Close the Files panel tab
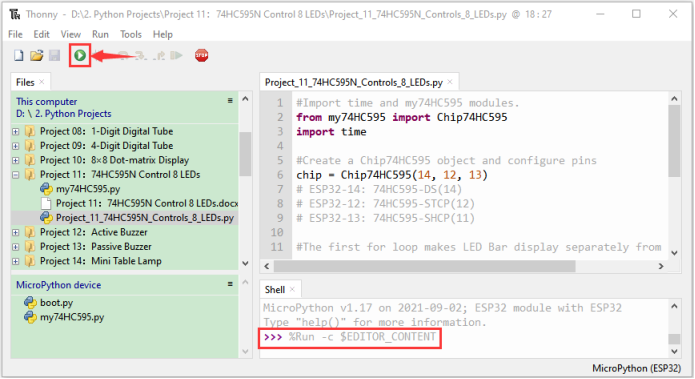The image size is (695, 379). [42, 82]
